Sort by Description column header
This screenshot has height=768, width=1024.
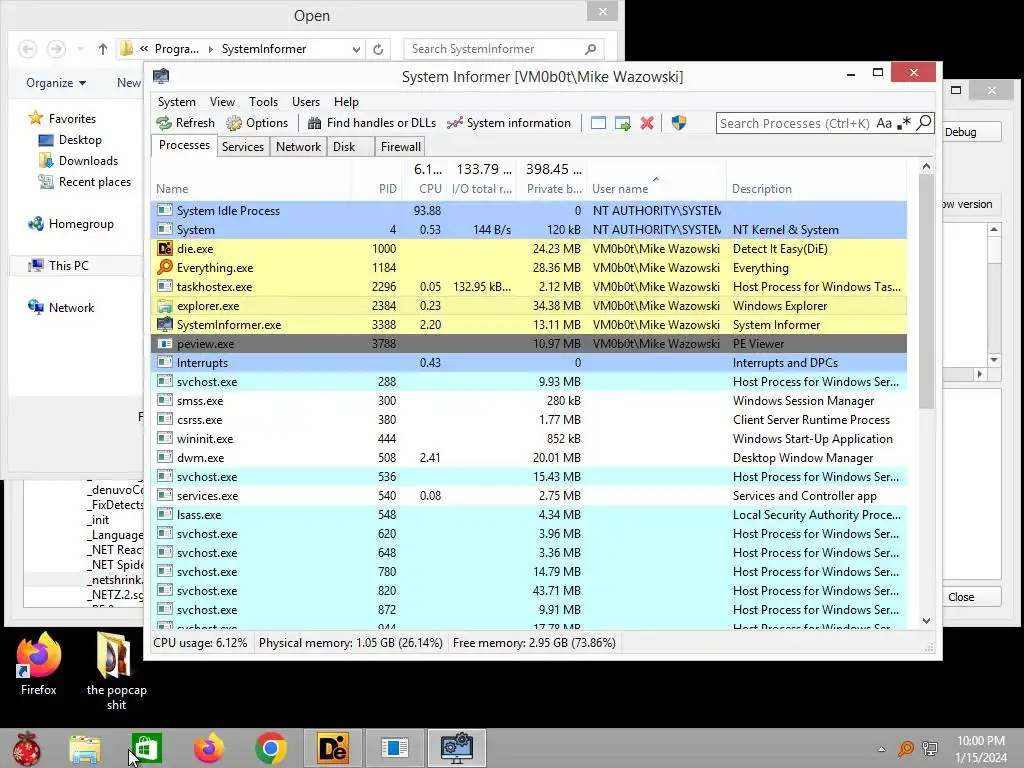[816, 189]
